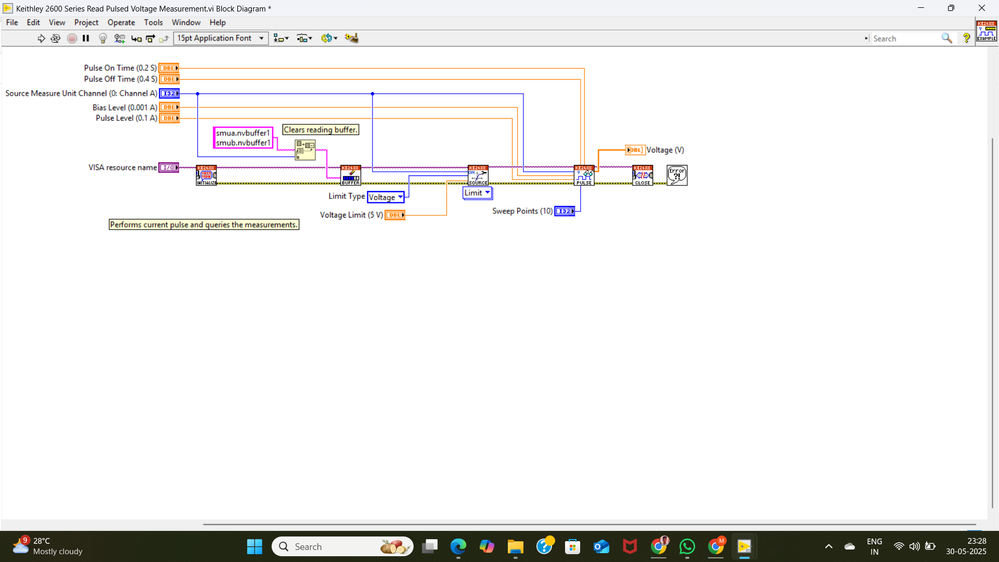Screen dimensions: 999x562
Task: Click the smua.nvbuffer1 string constant
Action: coord(243,133)
